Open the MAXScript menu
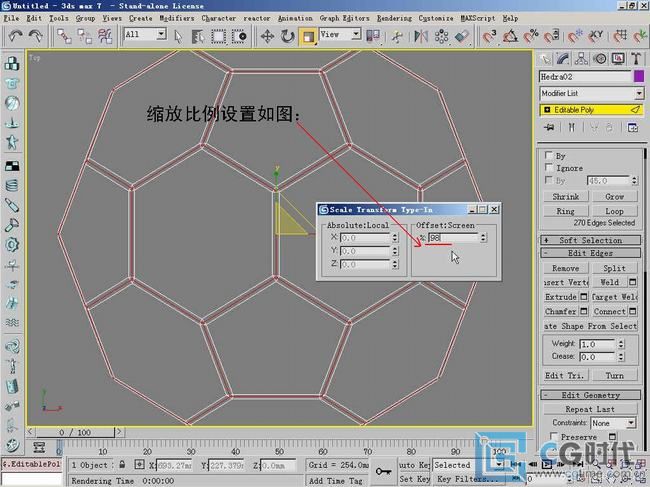Screen dimensions: 650x487 (478, 18)
